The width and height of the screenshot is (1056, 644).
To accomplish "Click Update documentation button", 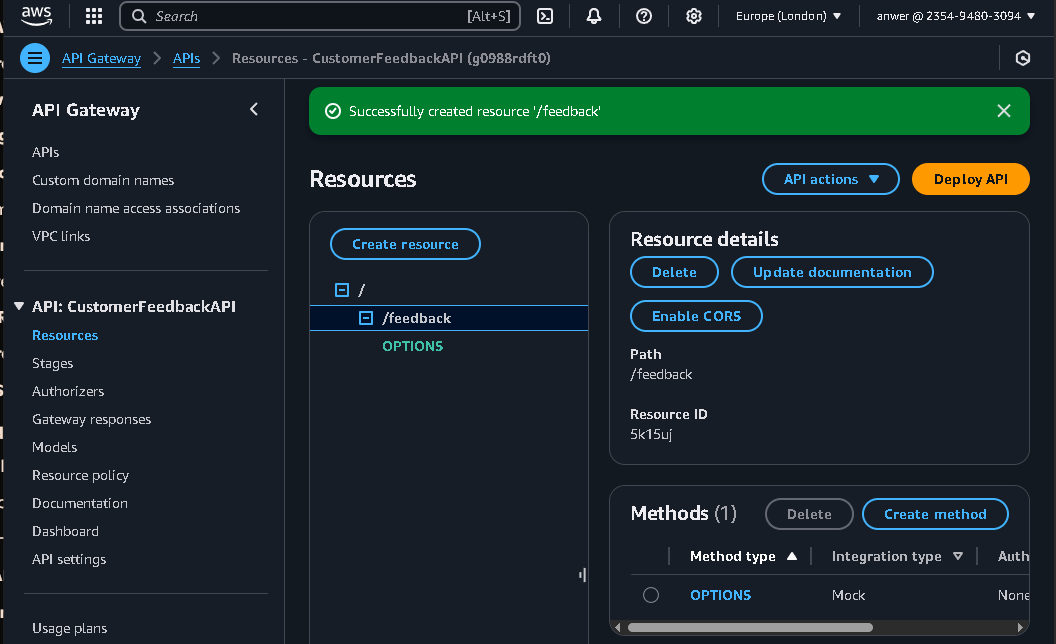I will (832, 272).
